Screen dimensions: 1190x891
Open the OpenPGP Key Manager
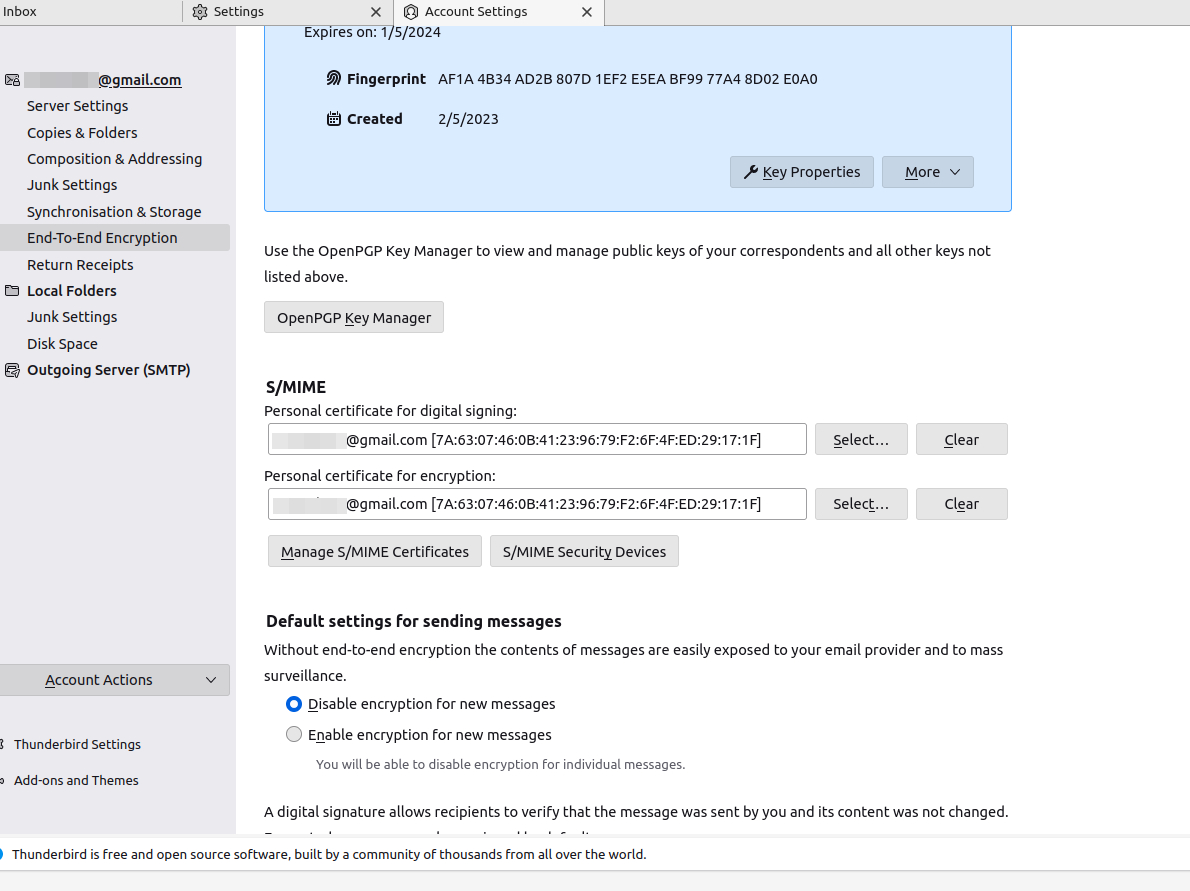point(354,317)
